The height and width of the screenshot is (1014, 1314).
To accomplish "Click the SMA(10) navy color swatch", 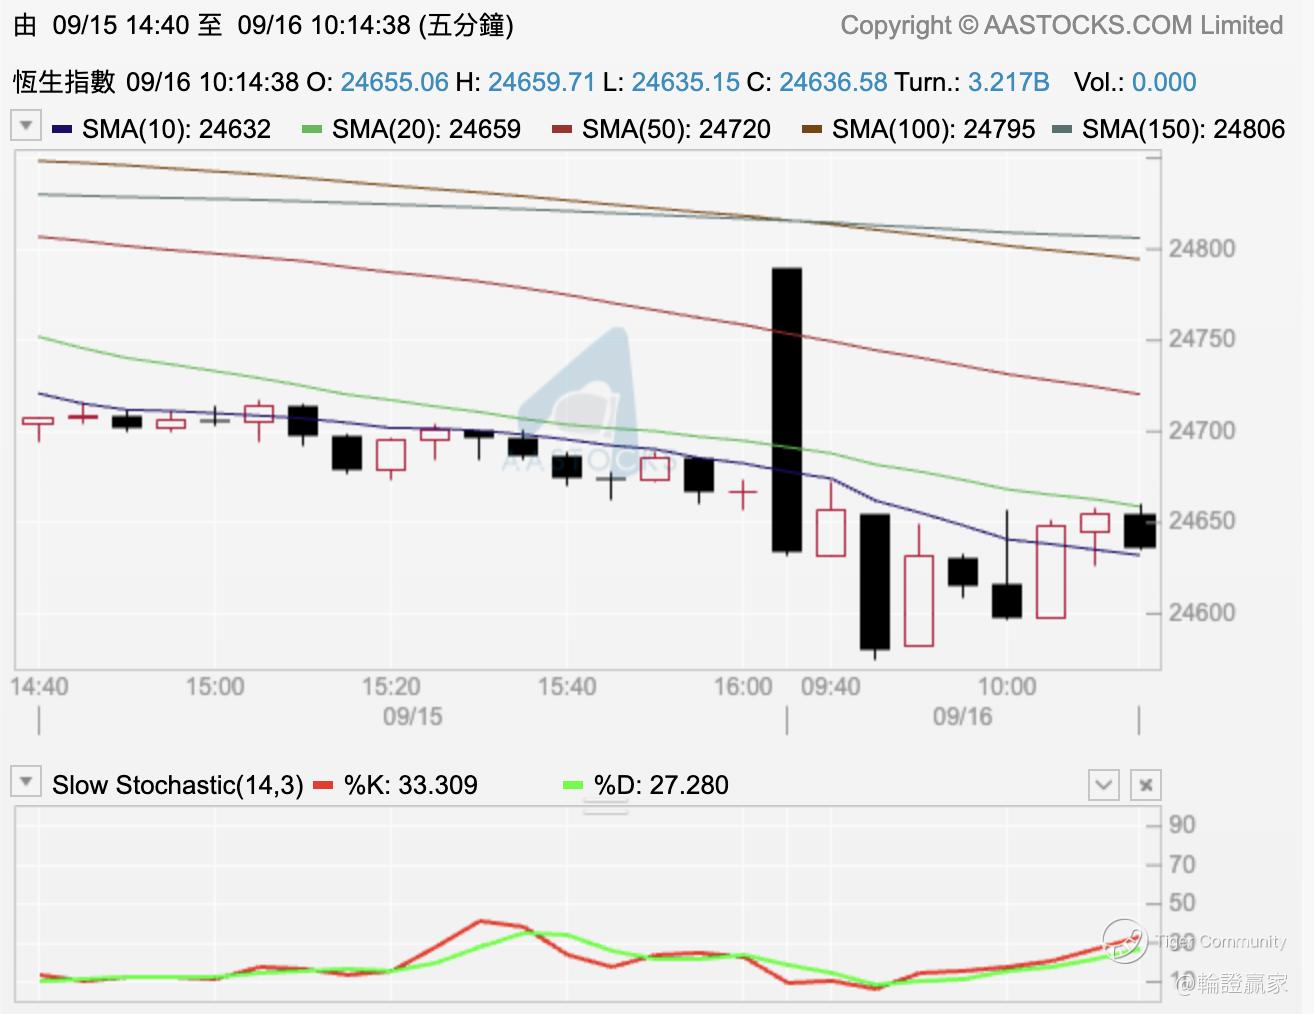I will [x=62, y=129].
